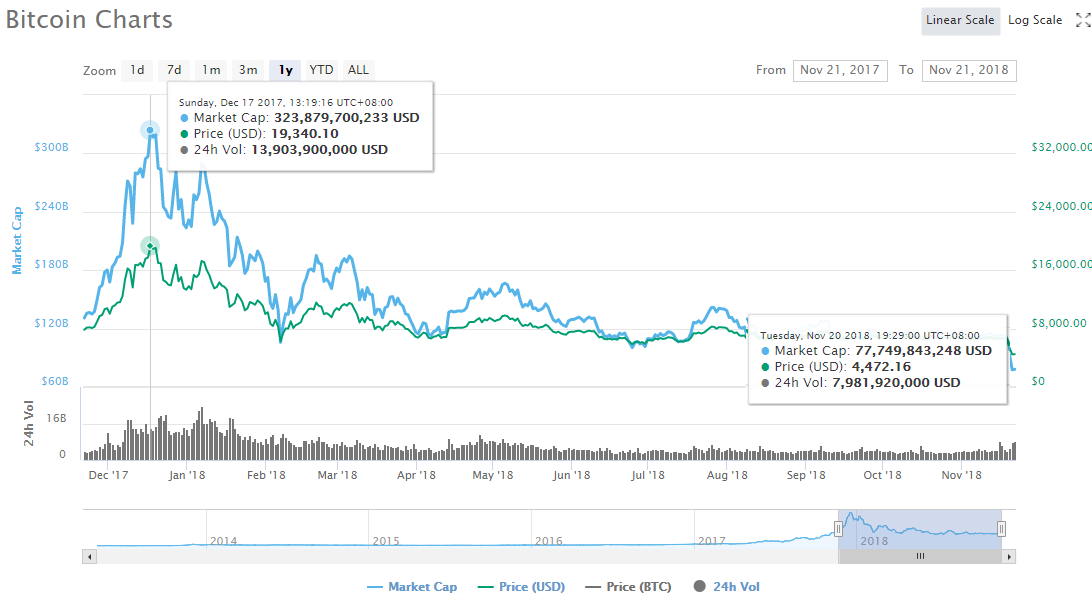
Task: Click the 19,340.10 price value in tooltip
Action: coord(305,134)
